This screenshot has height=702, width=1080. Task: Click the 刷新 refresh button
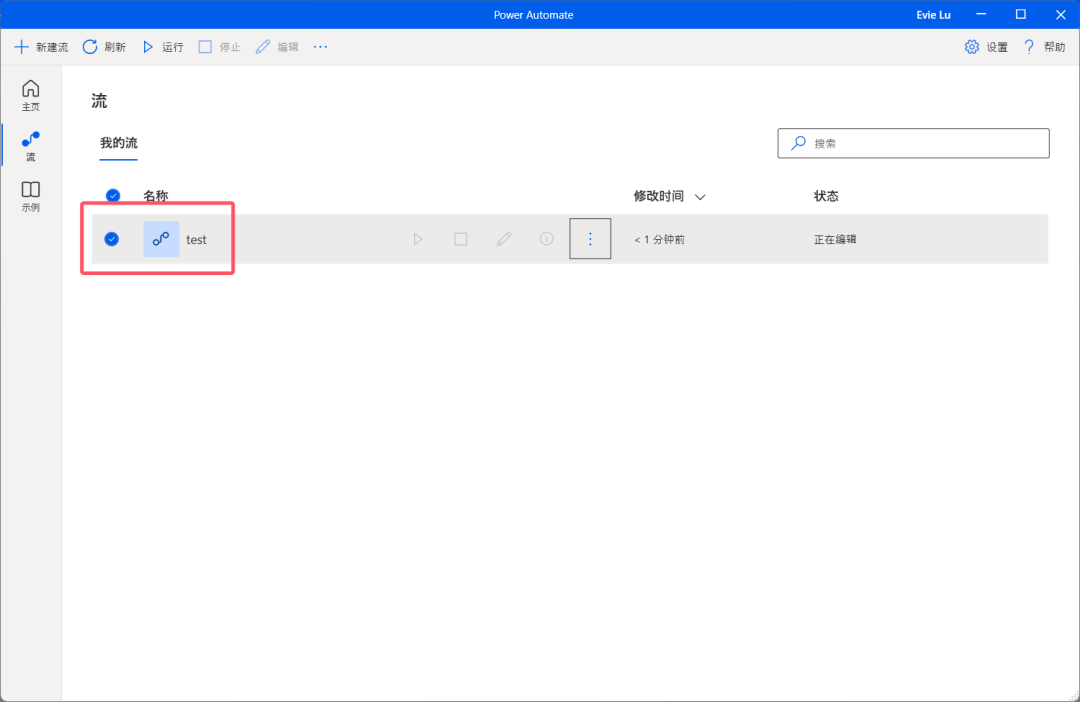[104, 47]
